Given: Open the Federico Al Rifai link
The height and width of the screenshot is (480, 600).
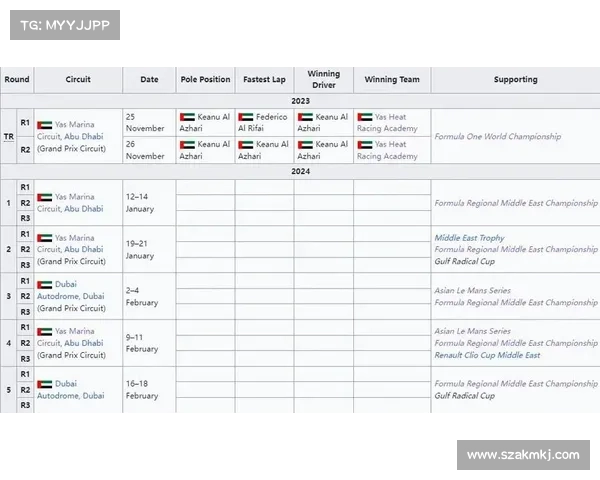Looking at the screenshot, I should click(263, 123).
